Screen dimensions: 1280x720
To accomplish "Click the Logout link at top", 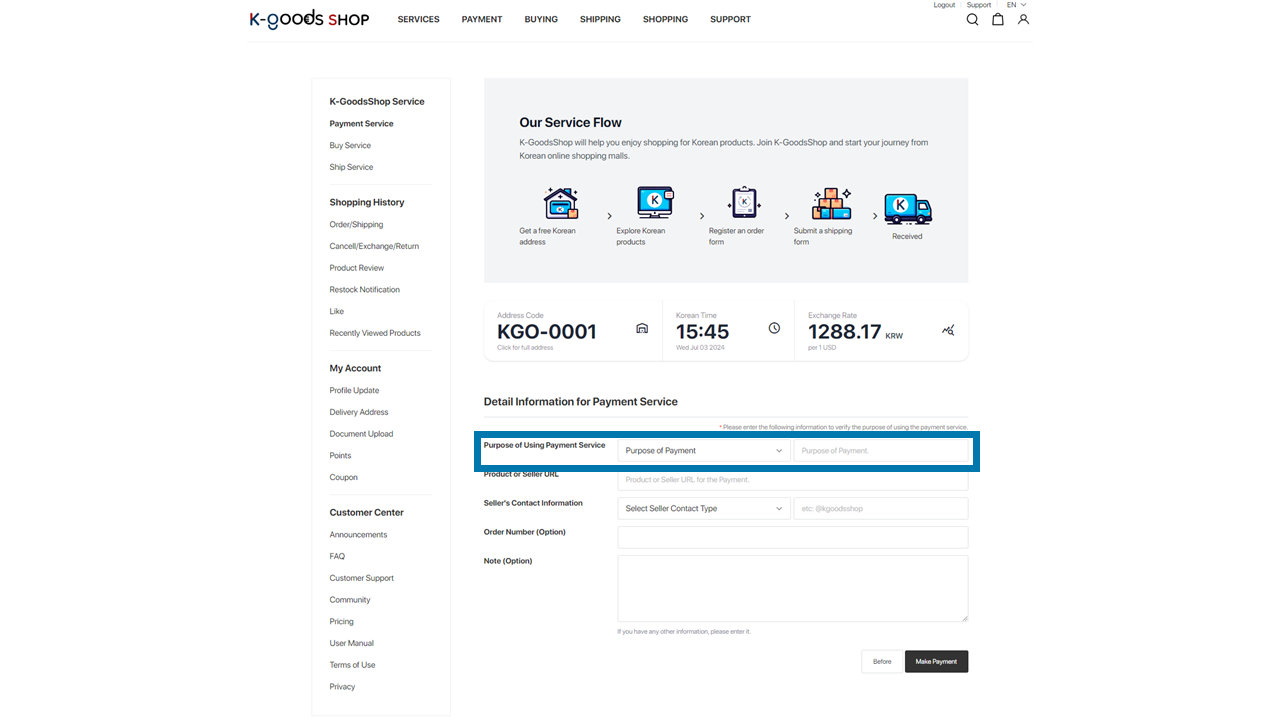I will (x=944, y=5).
